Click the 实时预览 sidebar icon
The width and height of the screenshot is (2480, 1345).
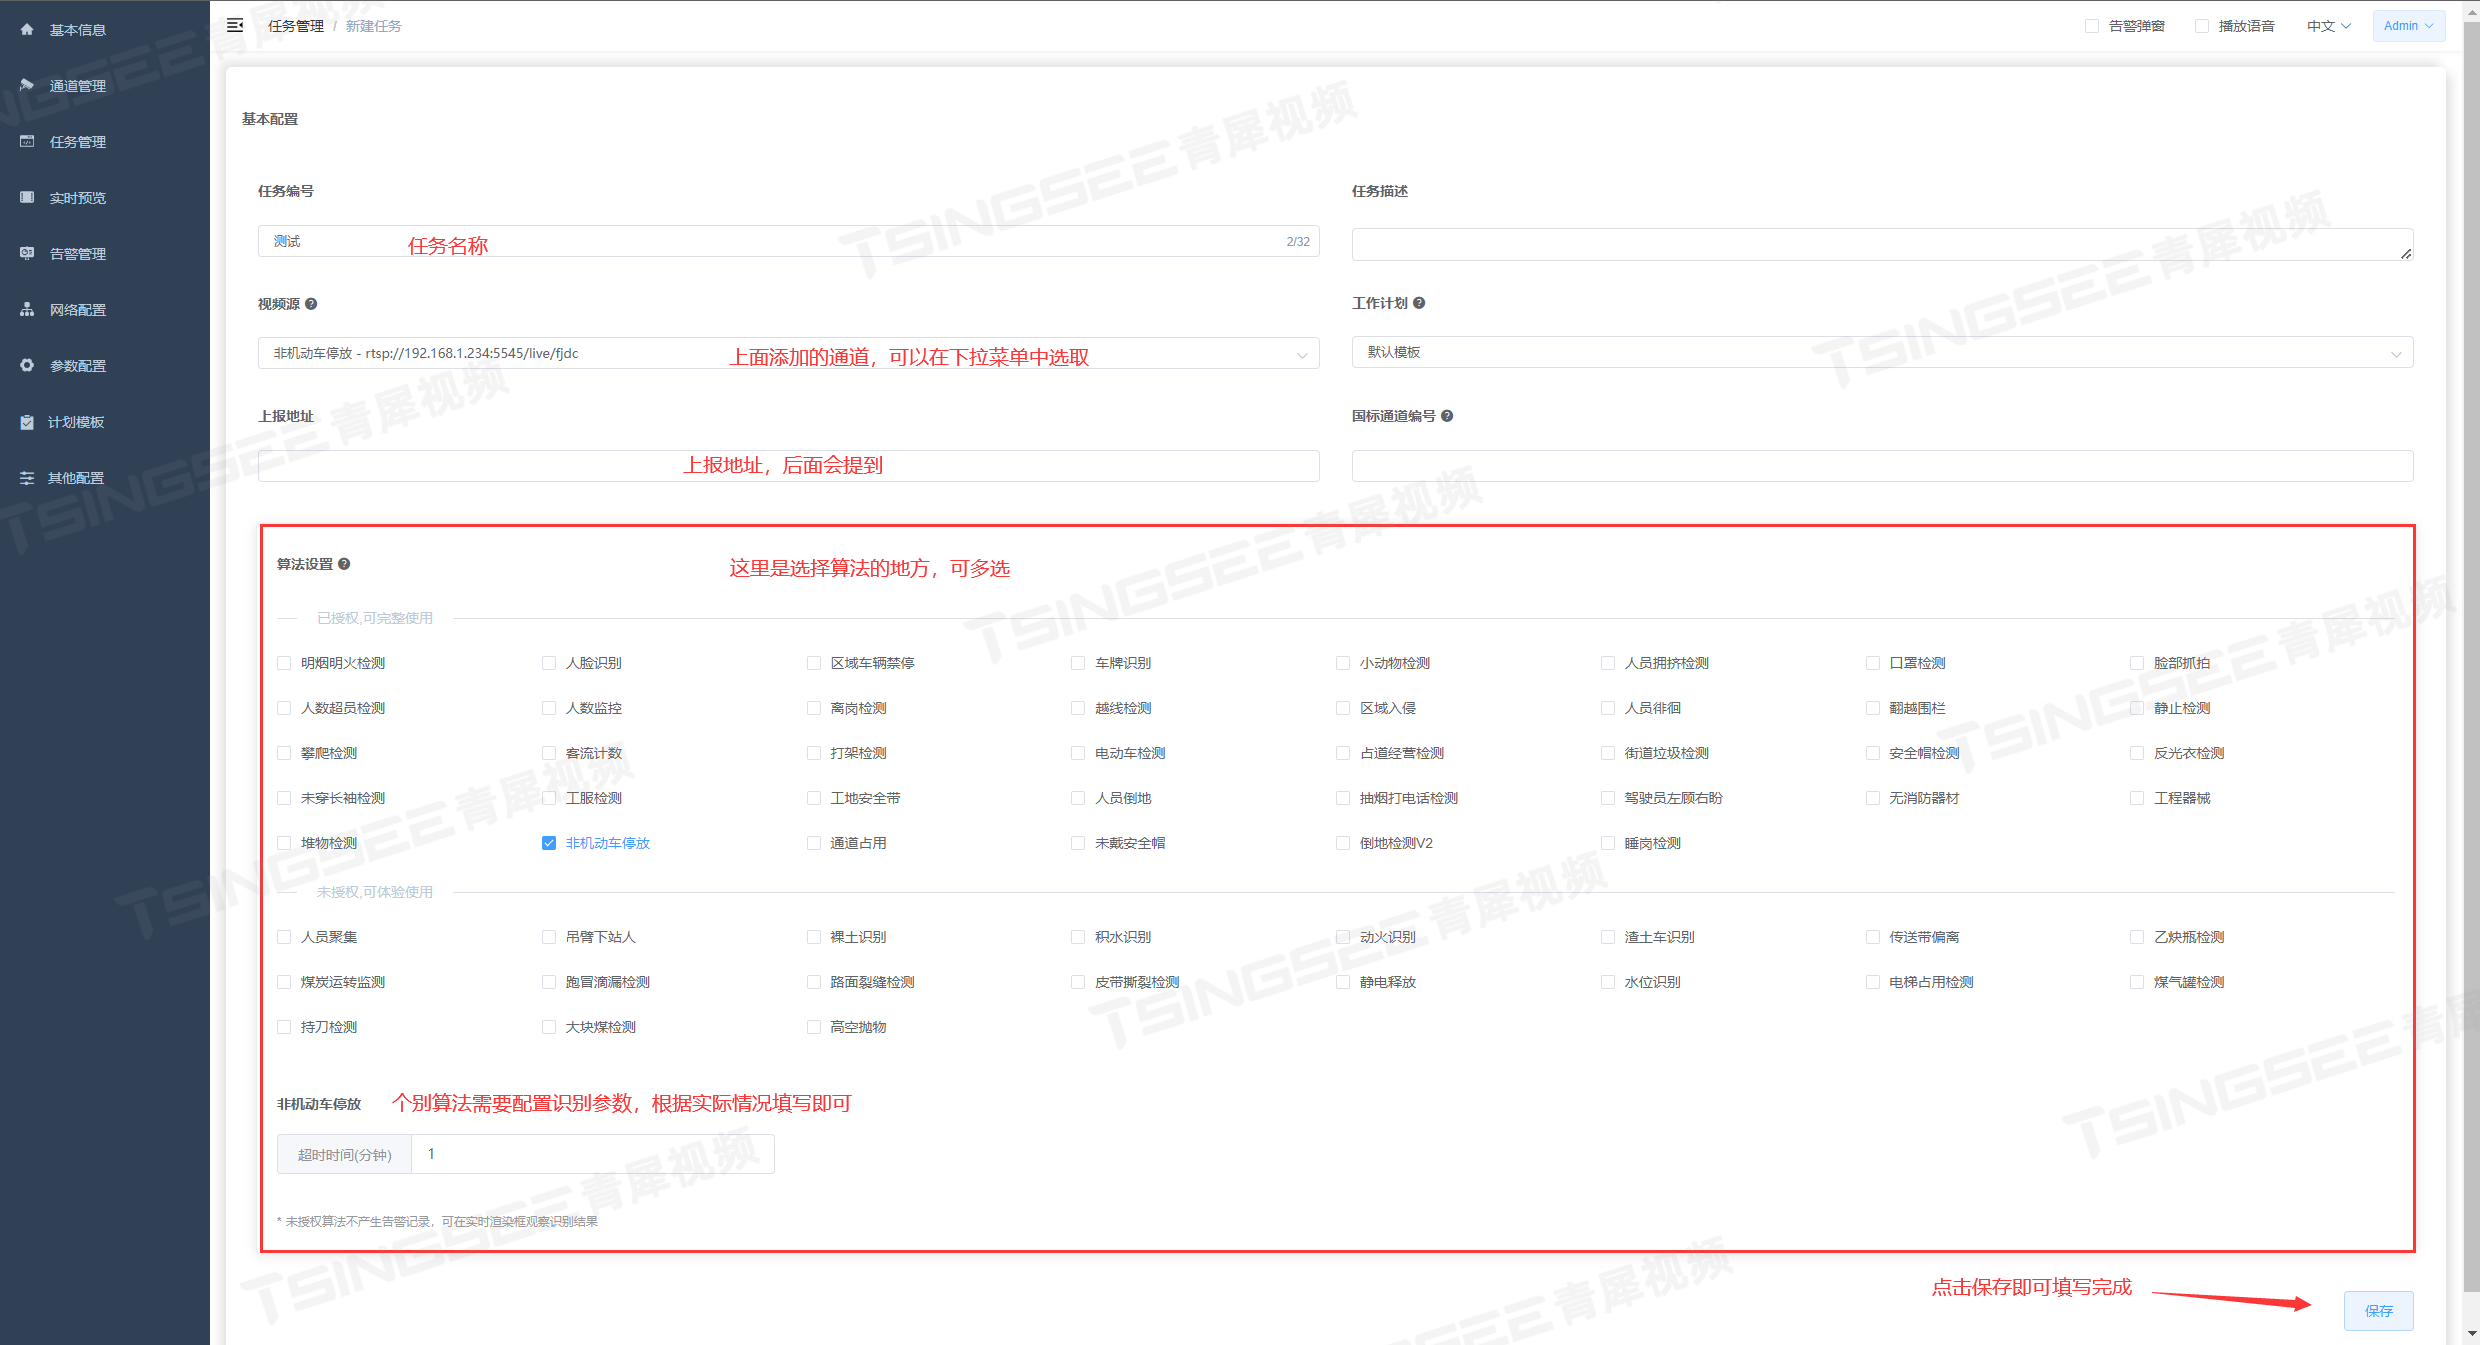pos(27,198)
